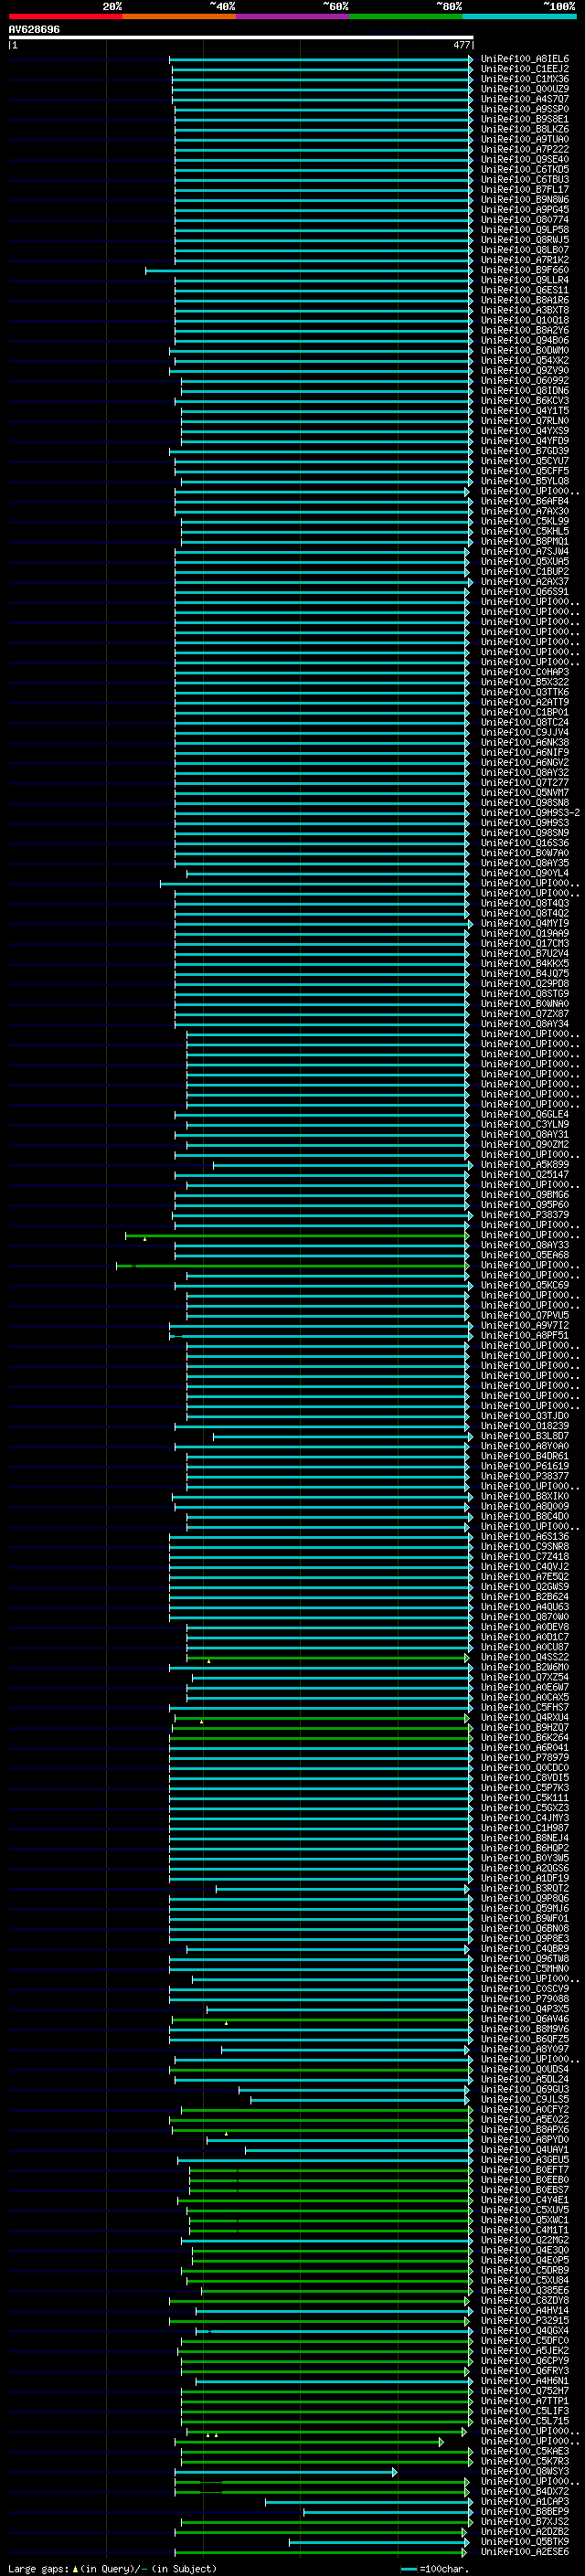
Task: Select the label UniRef100_Q69GU3
Action: coord(524,2089)
